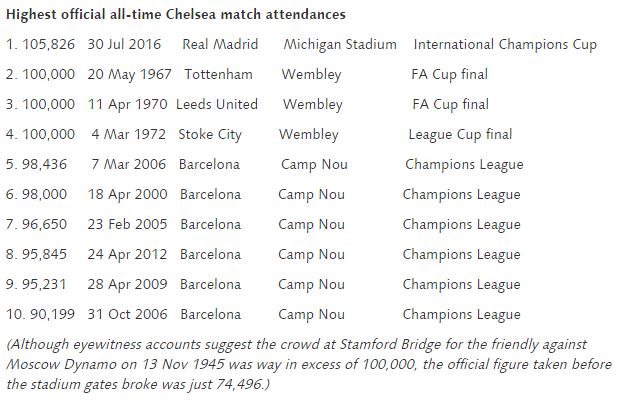The width and height of the screenshot is (631, 414).
Task: Click the 95,231 attendance figure
Action: coord(44,284)
